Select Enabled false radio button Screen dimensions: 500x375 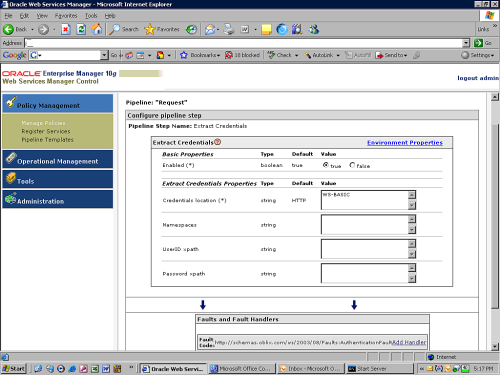pyautogui.click(x=352, y=165)
